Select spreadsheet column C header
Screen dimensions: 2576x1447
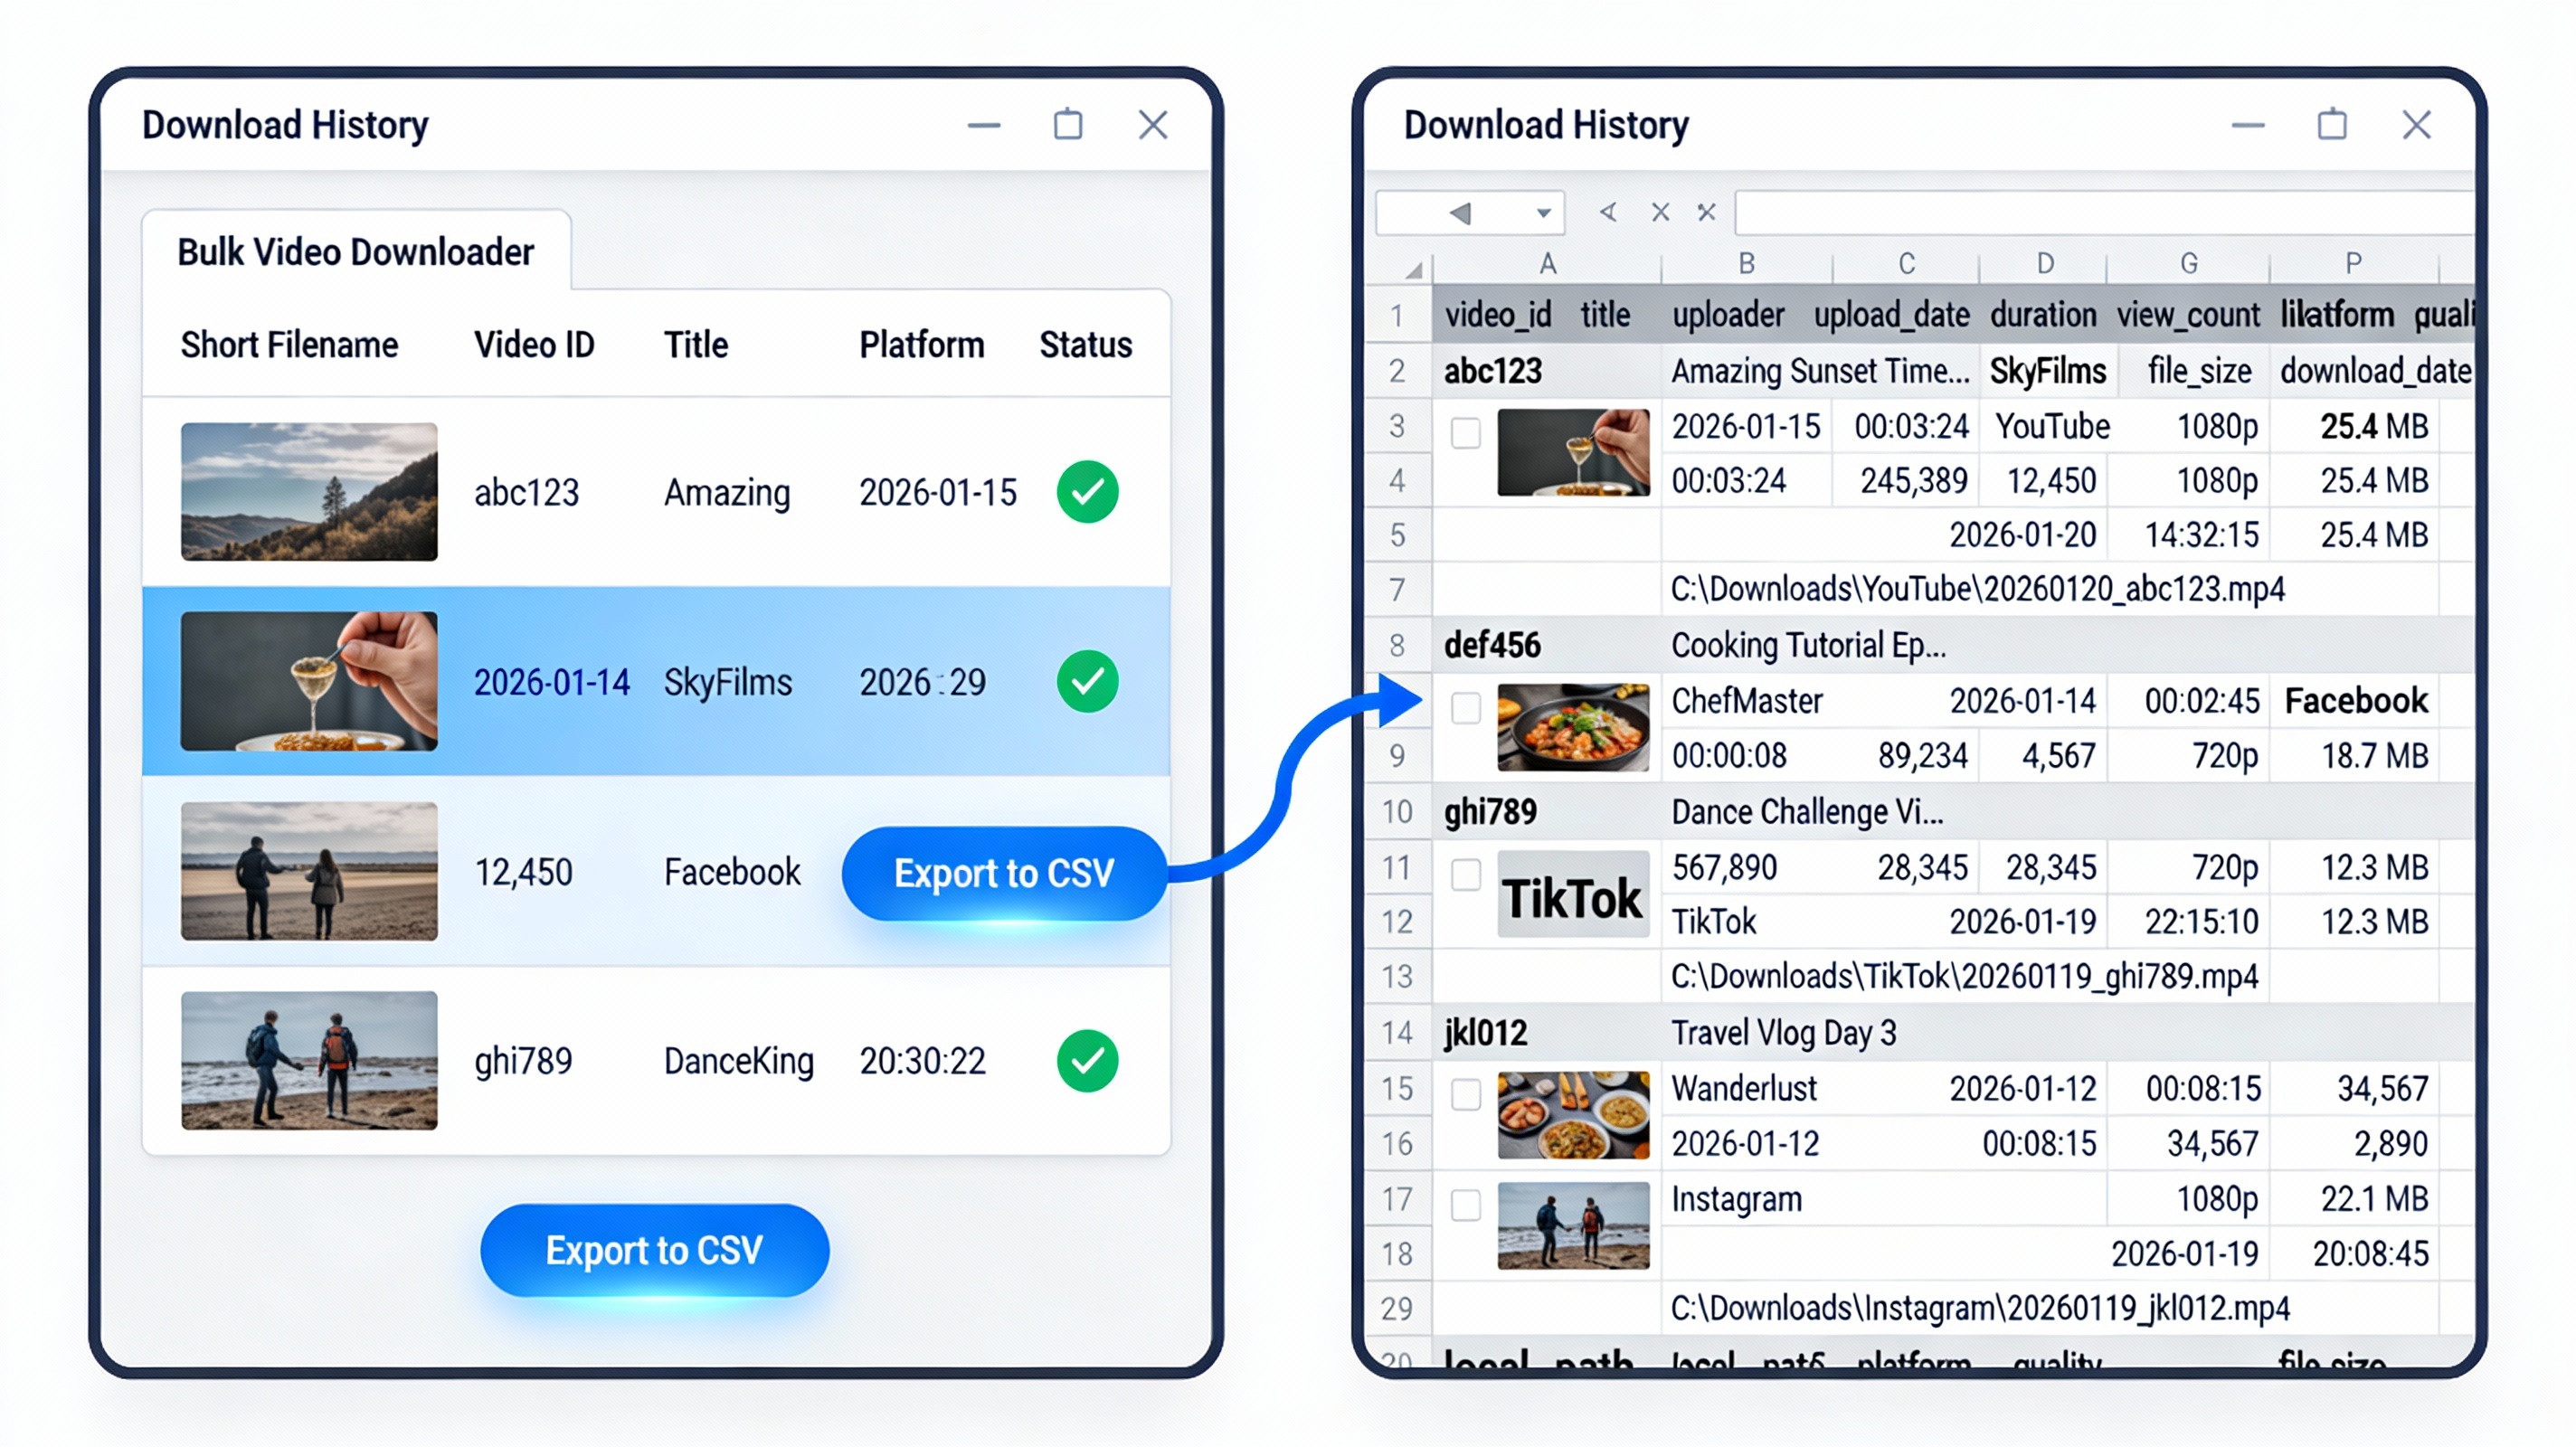[1906, 264]
